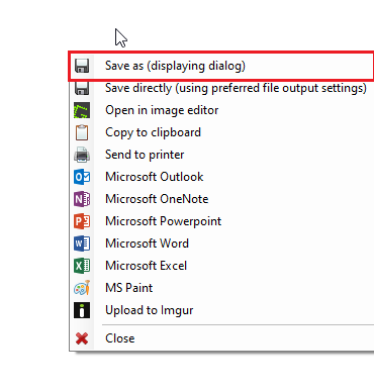
Task: Click the MS Paint palette icon
Action: tap(82, 288)
